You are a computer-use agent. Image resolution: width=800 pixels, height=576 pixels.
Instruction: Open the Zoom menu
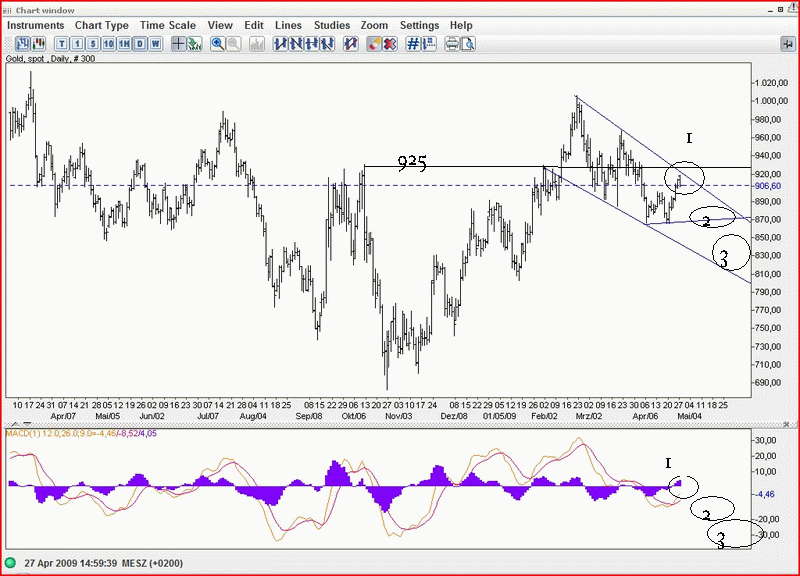[x=374, y=25]
